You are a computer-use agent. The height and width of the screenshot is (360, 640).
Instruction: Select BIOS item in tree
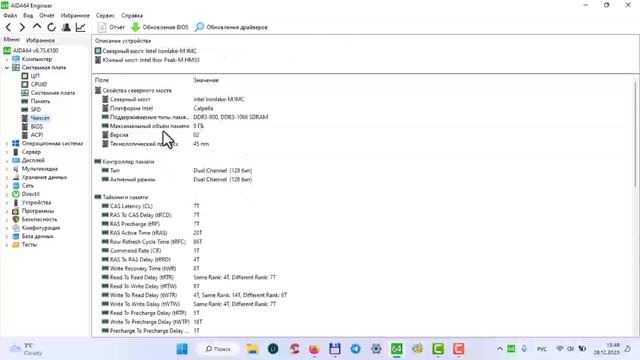pos(37,127)
